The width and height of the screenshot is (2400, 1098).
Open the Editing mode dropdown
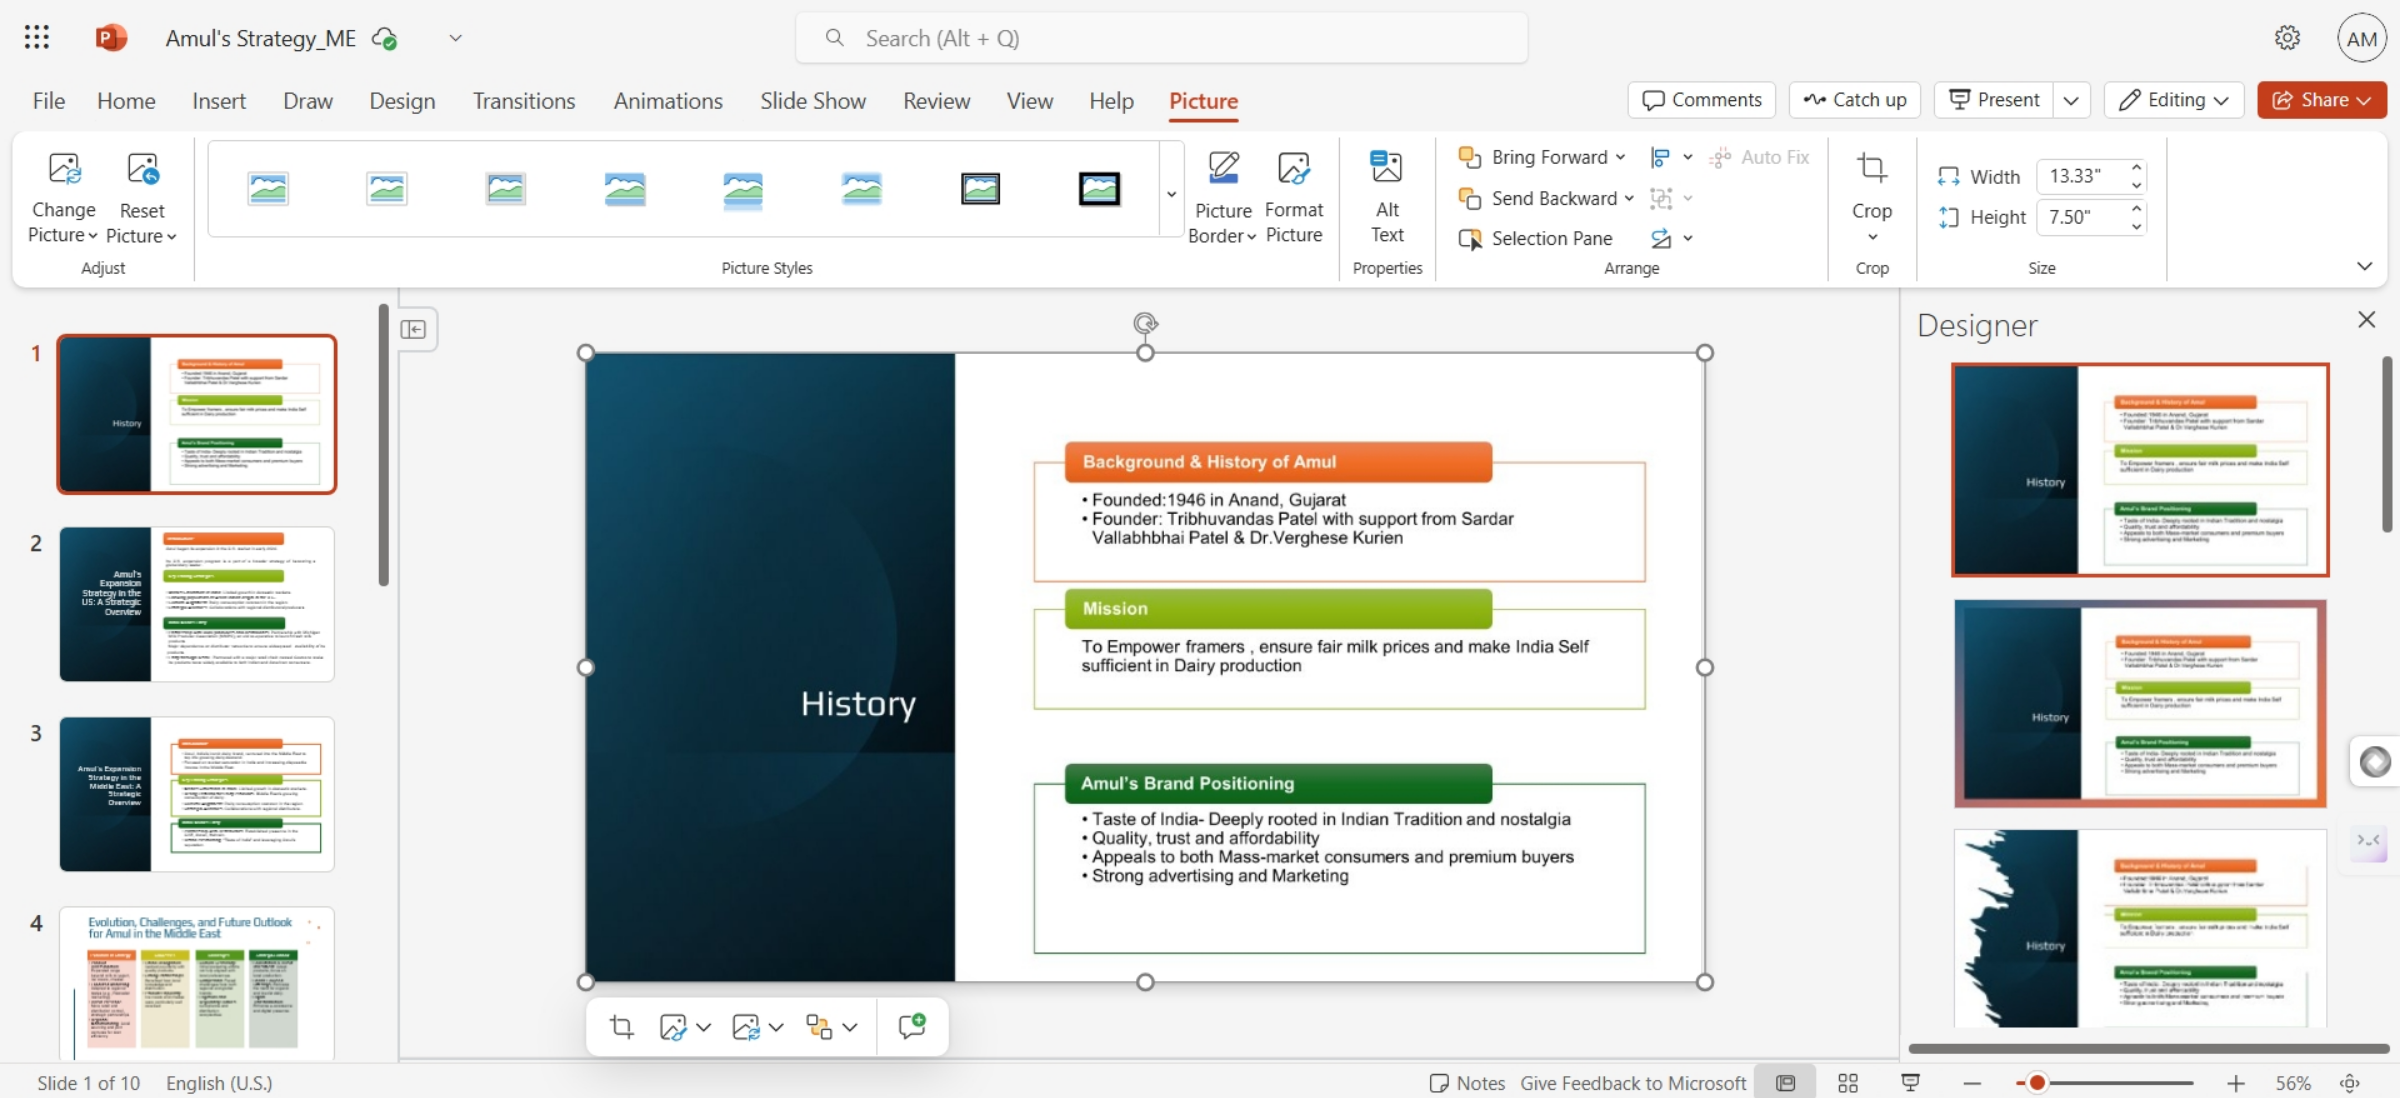pos(2174,100)
